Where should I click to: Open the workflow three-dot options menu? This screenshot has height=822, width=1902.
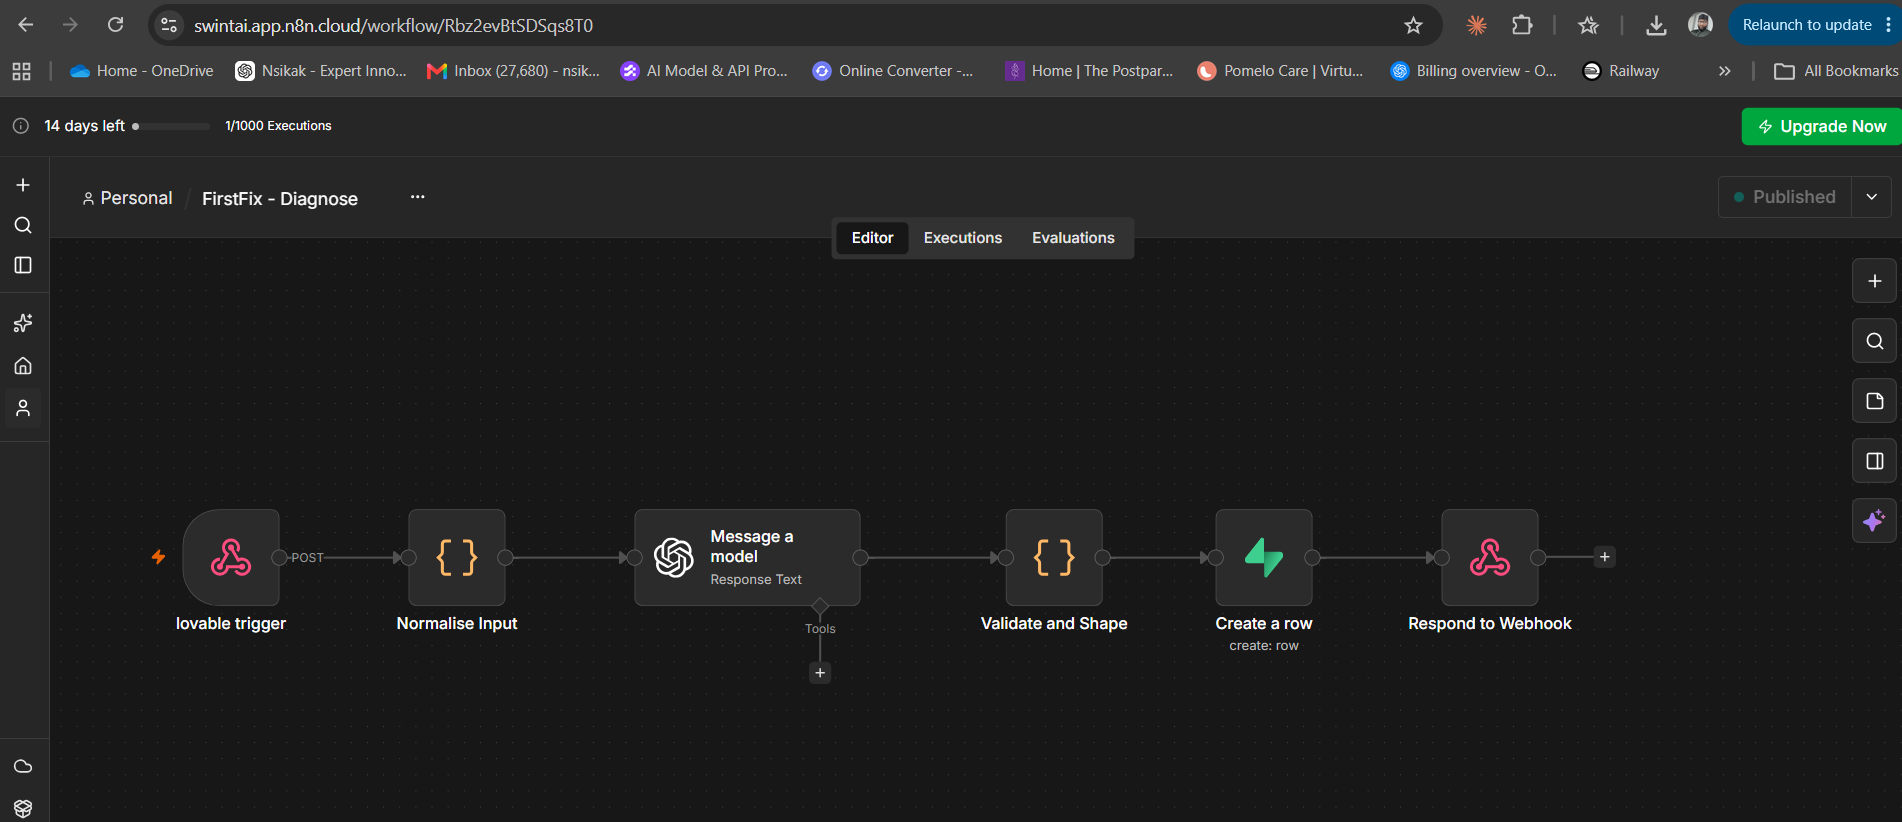click(x=418, y=197)
